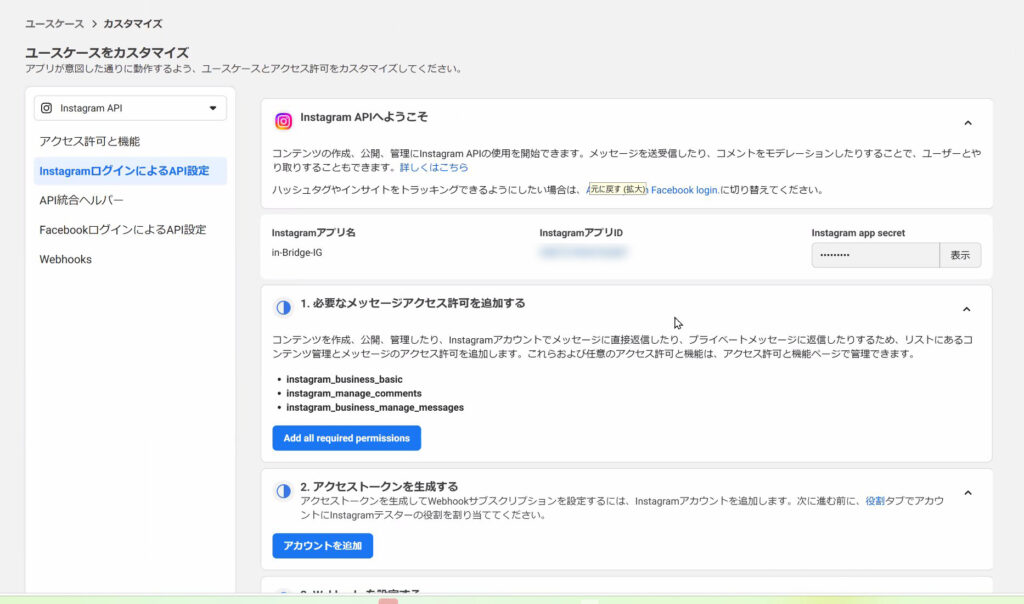Screen dimensions: 1024x604
Task: Collapse the step 1 message permissions section
Action: (967, 309)
